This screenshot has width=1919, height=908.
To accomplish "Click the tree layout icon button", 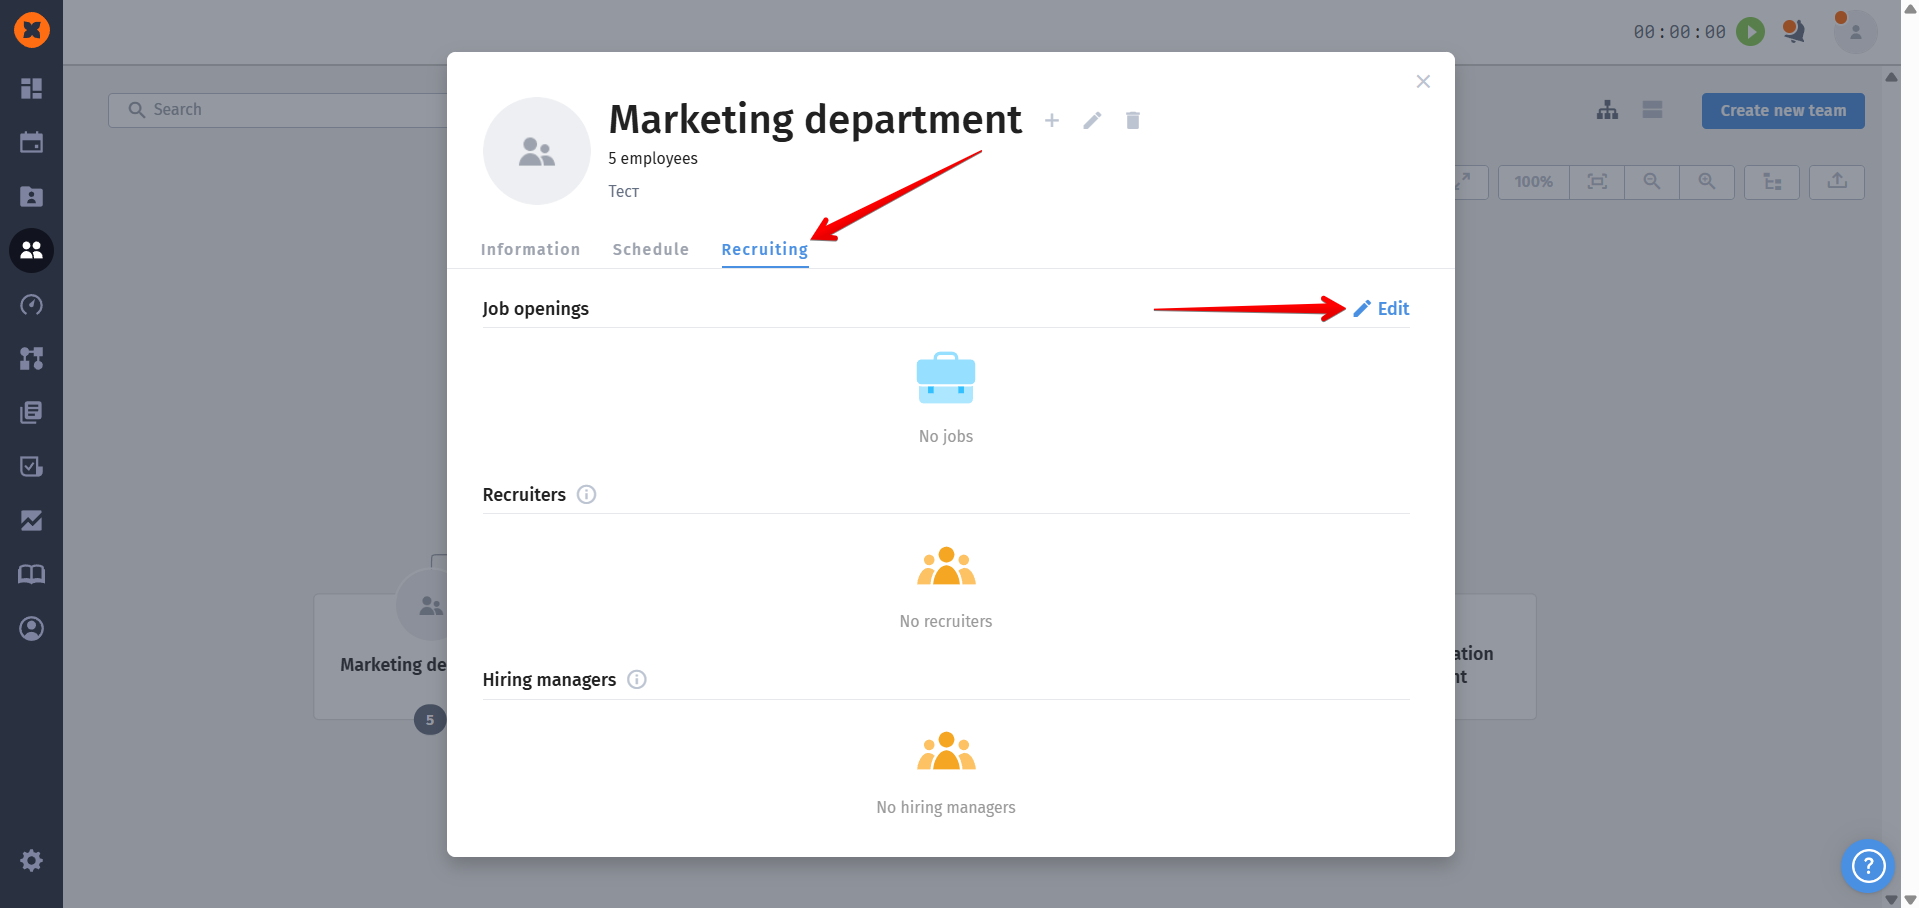I will click(x=1772, y=182).
